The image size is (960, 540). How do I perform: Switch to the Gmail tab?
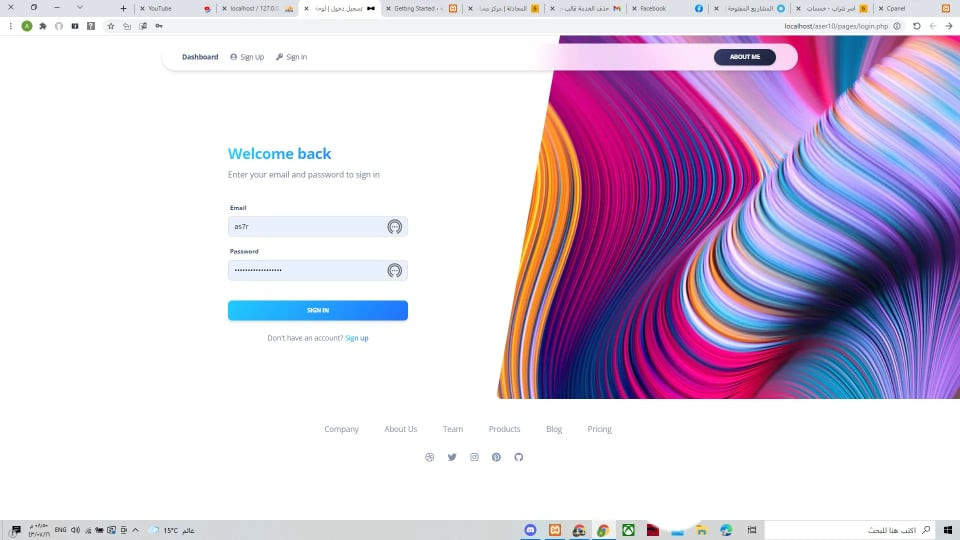point(586,9)
